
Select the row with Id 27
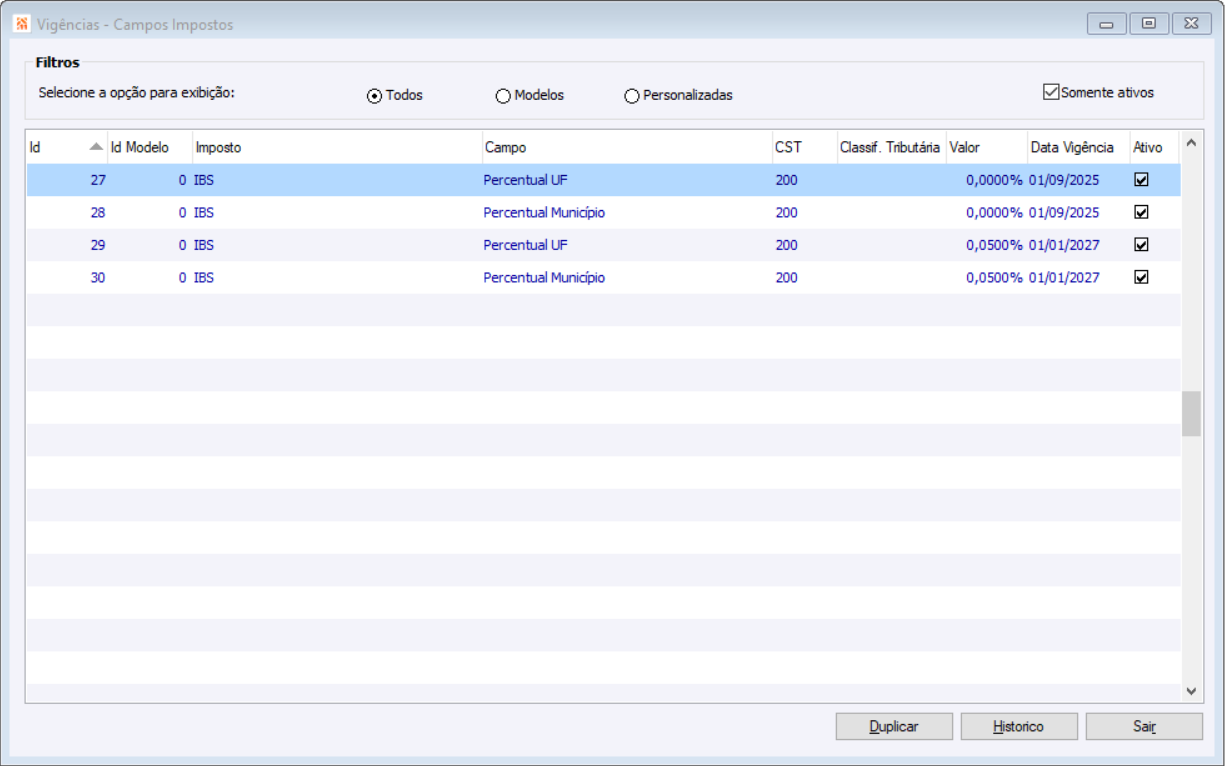click(603, 180)
